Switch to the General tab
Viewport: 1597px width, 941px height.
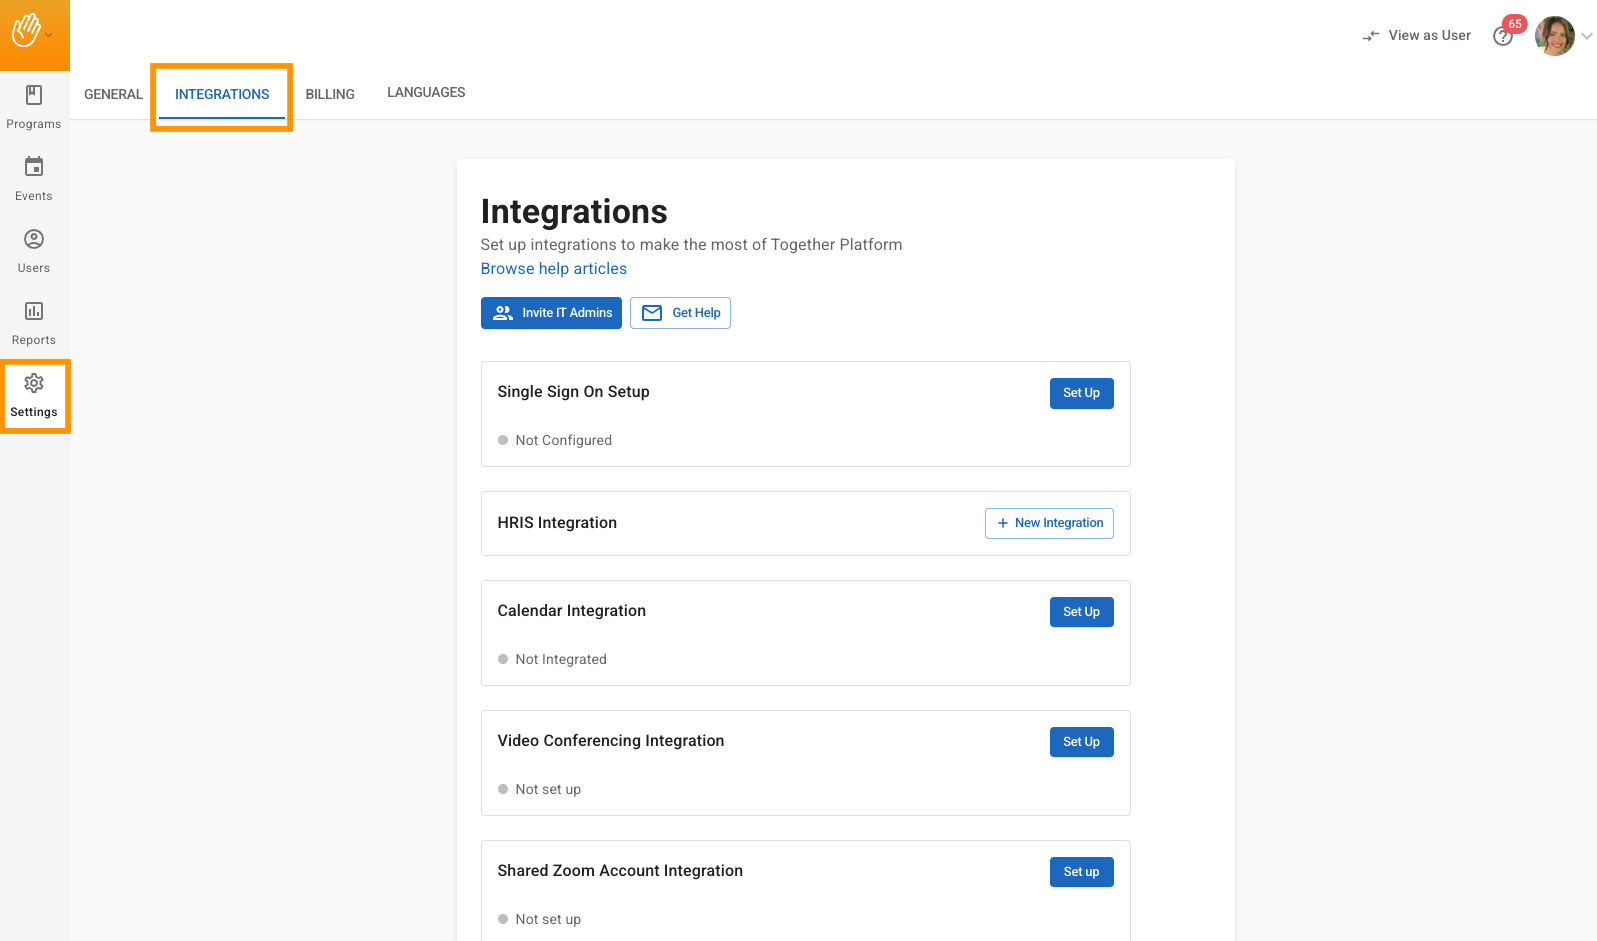tap(113, 94)
